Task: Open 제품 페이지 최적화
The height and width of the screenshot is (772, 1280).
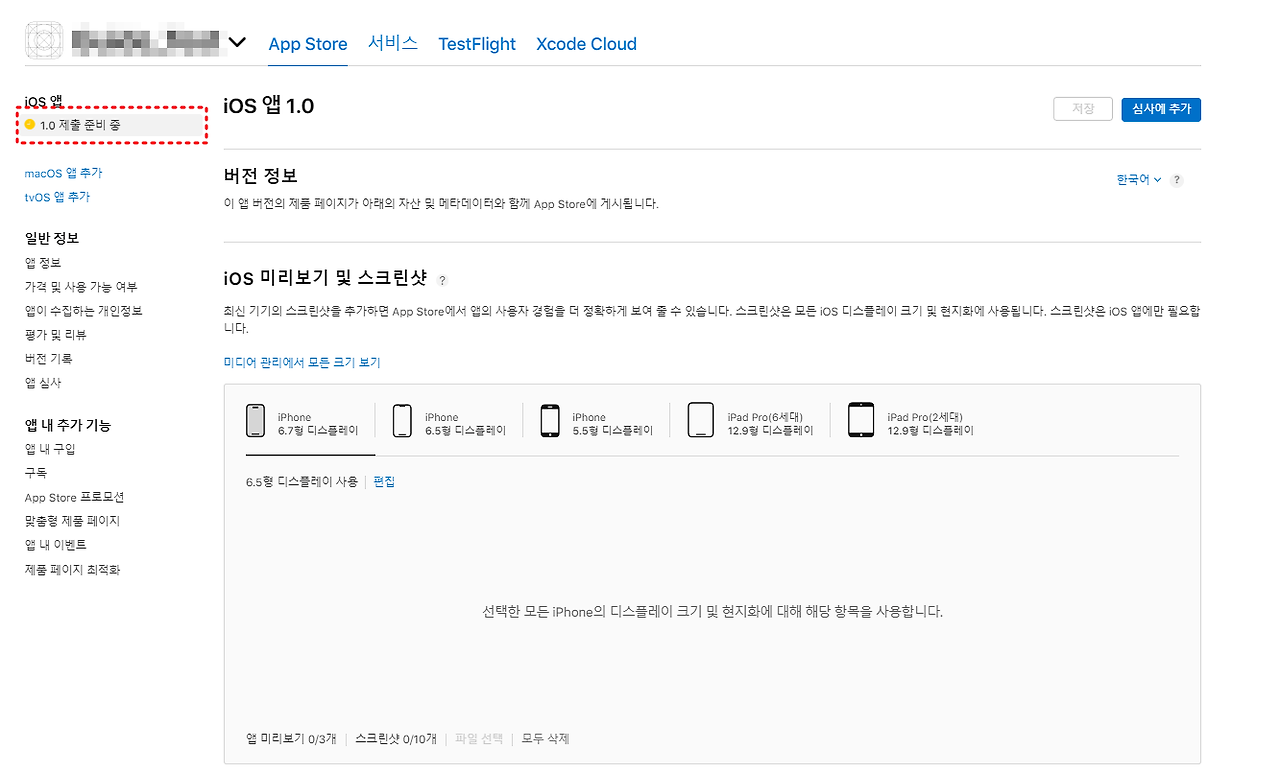Action: point(72,570)
